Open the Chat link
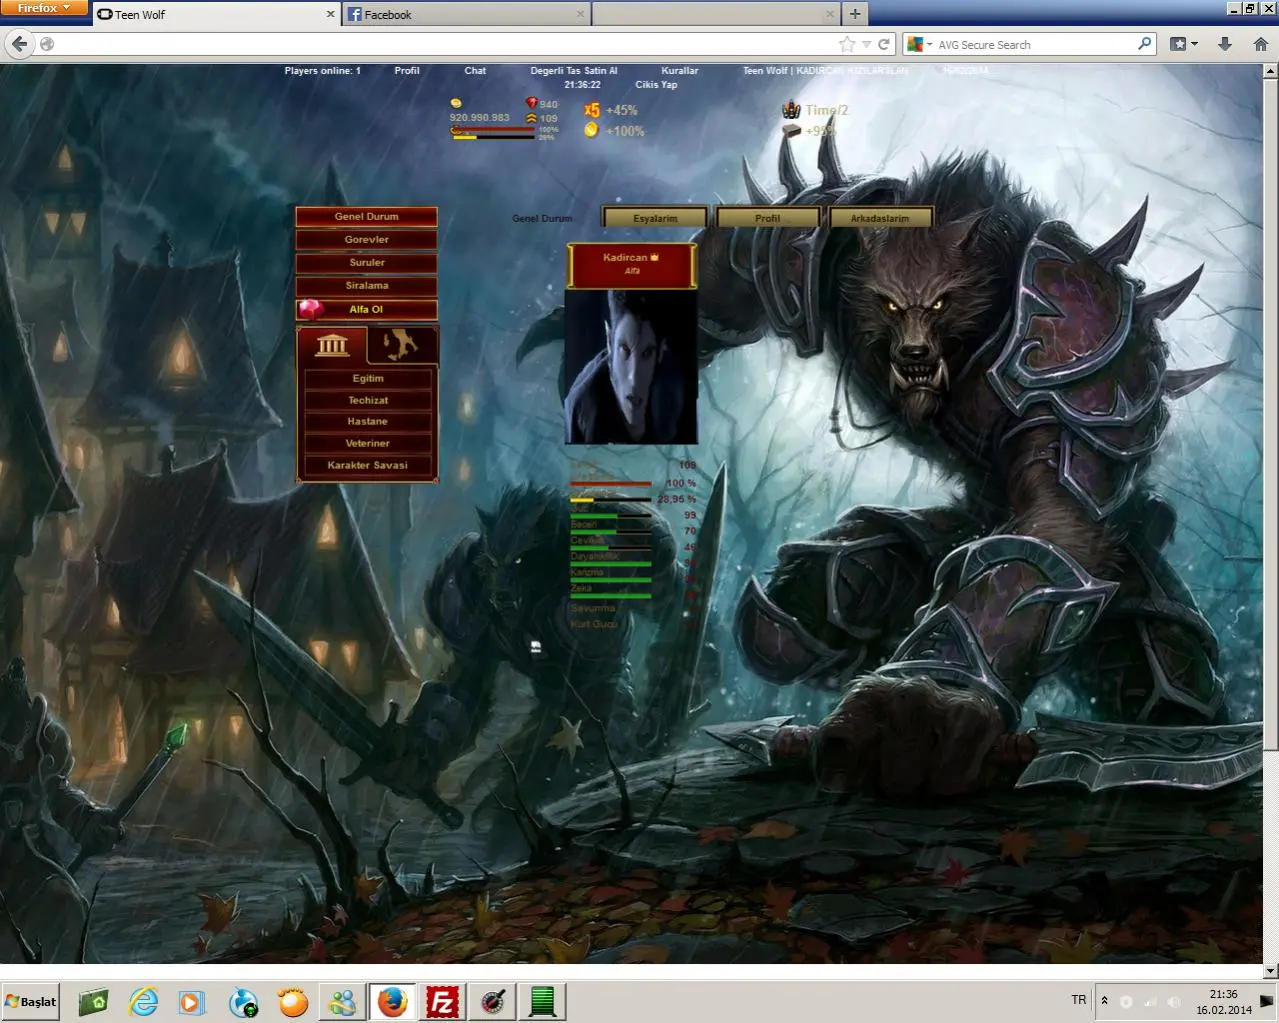 [x=475, y=71]
